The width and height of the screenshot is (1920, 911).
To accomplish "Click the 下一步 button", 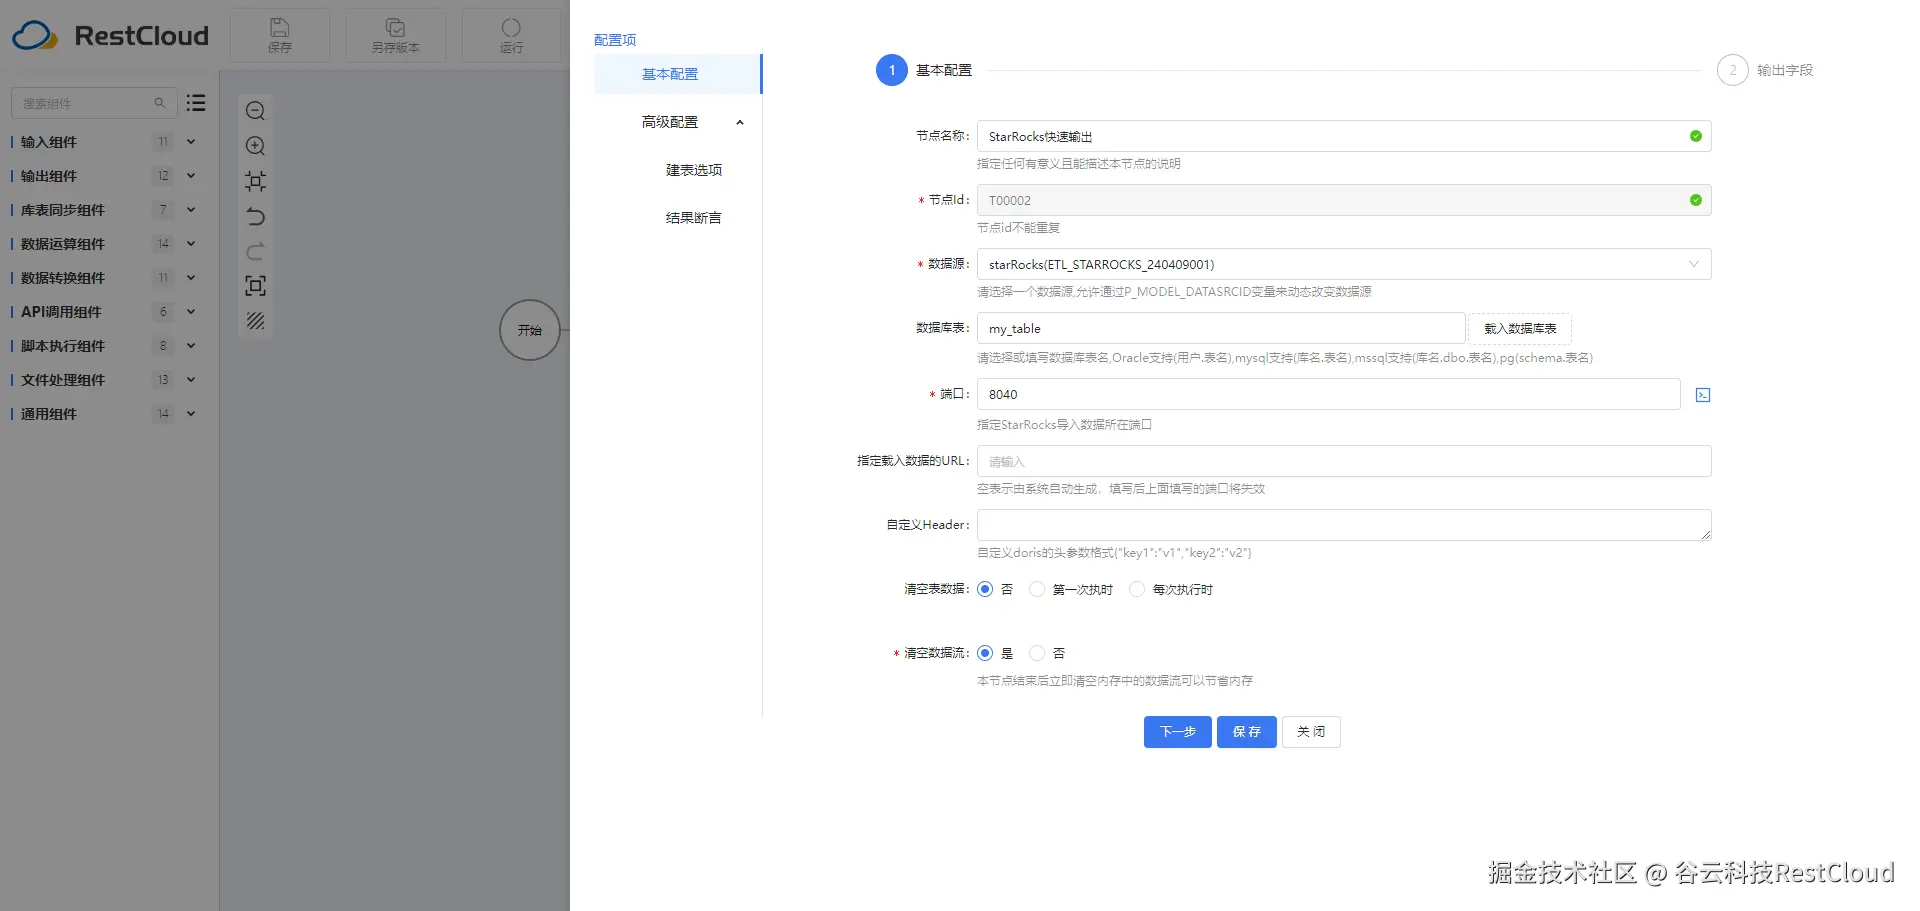I will [x=1178, y=732].
